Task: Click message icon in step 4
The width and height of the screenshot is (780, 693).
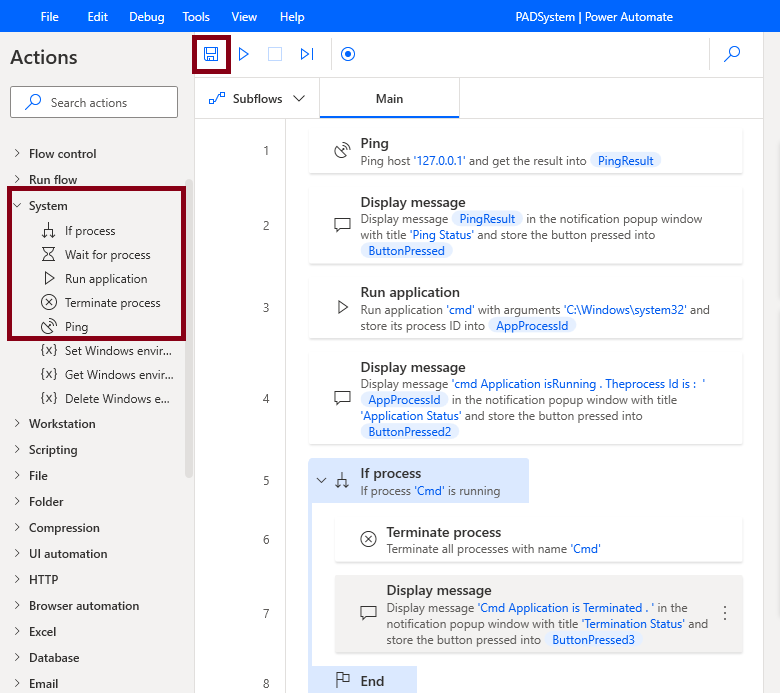Action: pyautogui.click(x=342, y=398)
